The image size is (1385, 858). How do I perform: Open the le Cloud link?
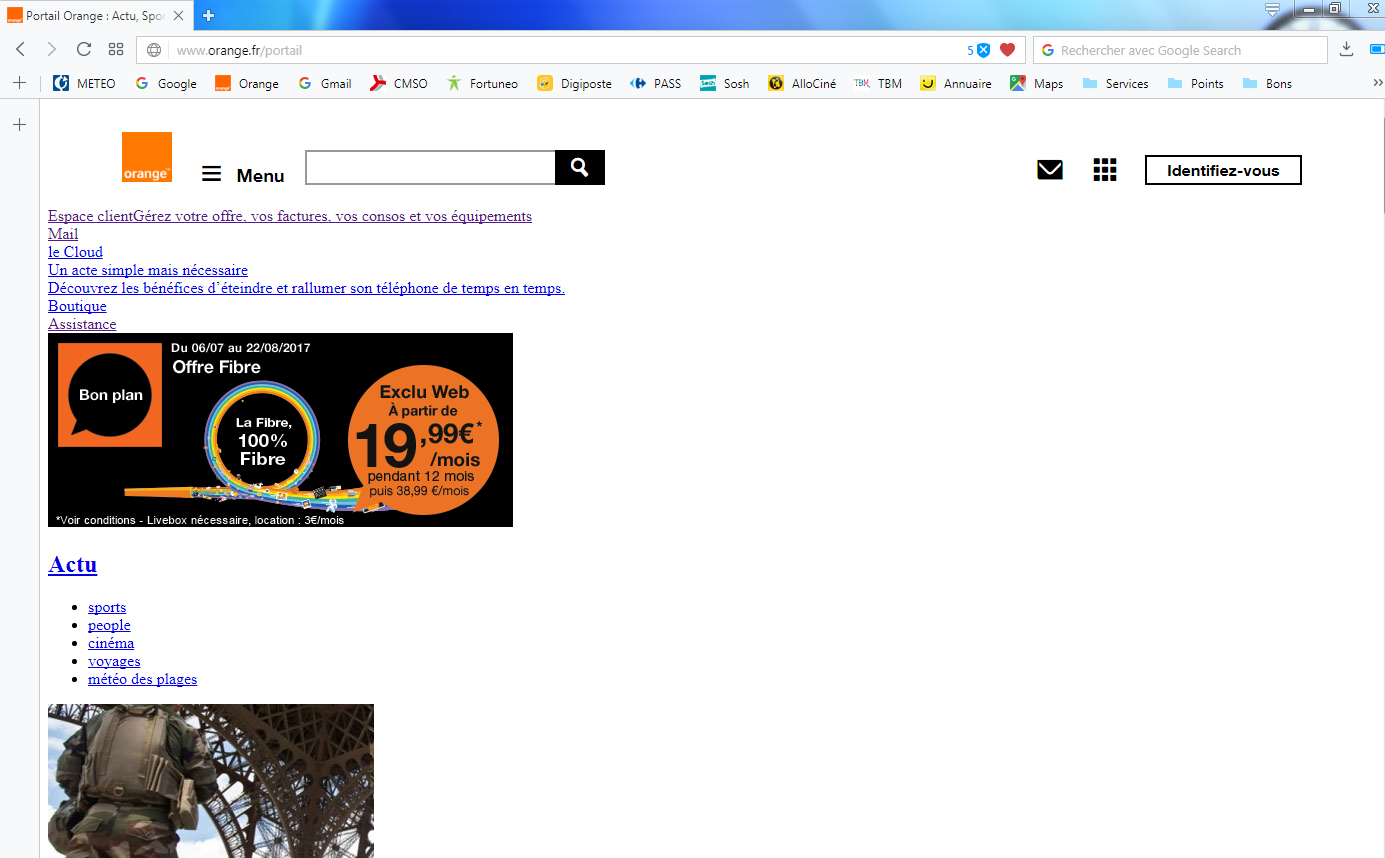click(75, 252)
